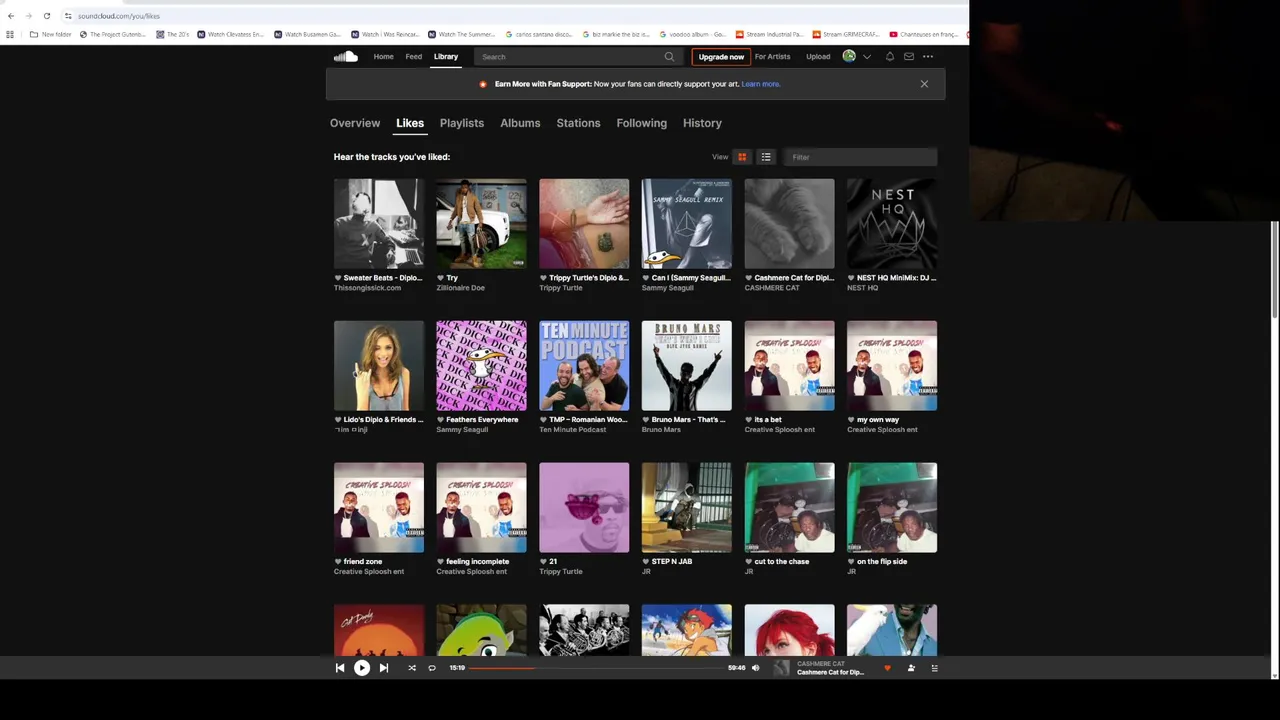The image size is (1280, 720).
Task: Toggle repeat in the player bar
Action: pyautogui.click(x=432, y=668)
